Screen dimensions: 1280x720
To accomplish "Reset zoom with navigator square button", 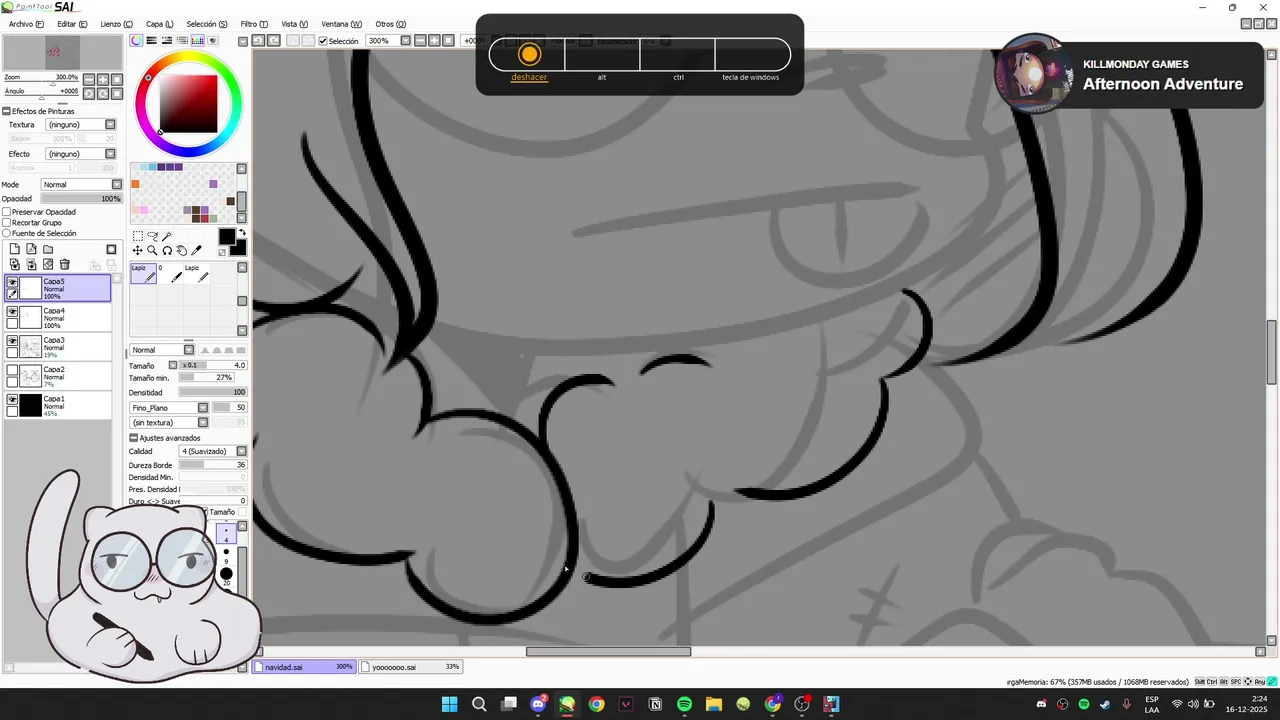I will [x=117, y=79].
